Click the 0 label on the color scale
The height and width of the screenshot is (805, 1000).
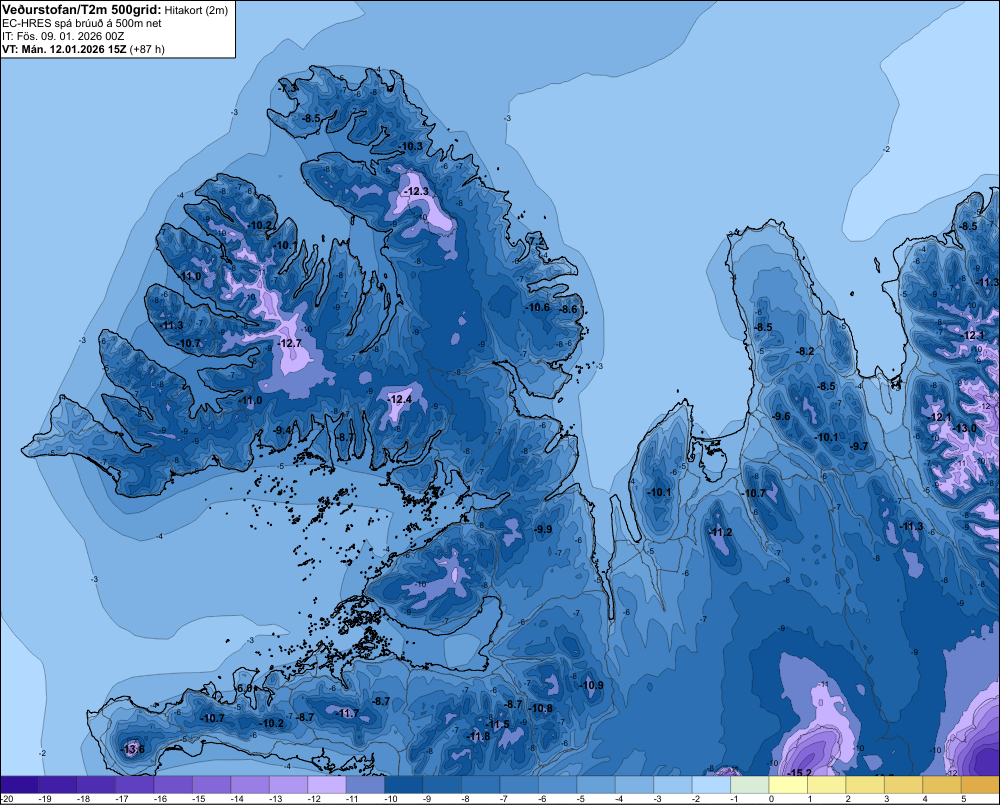point(771,799)
